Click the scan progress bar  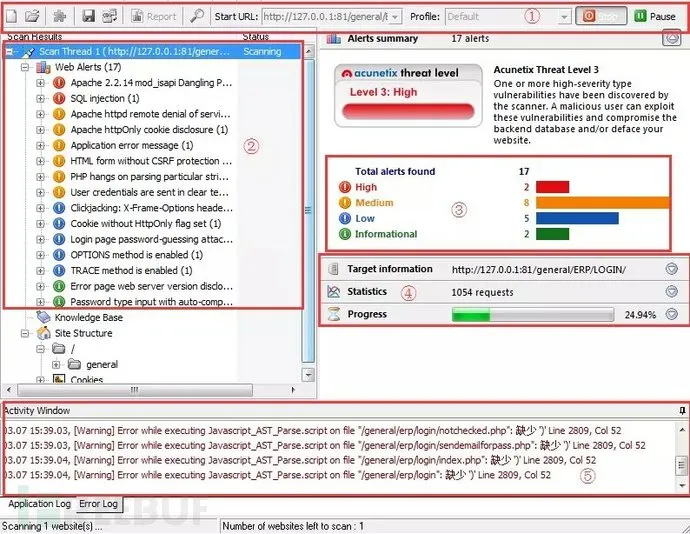coord(533,315)
